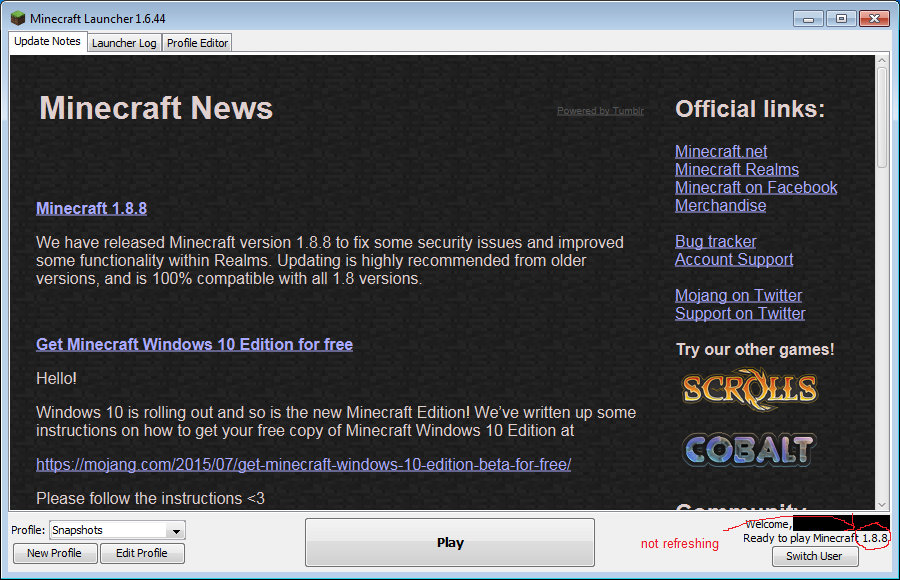Open the Minecraft Realms link
Viewport: 900px width, 580px height.
click(737, 169)
